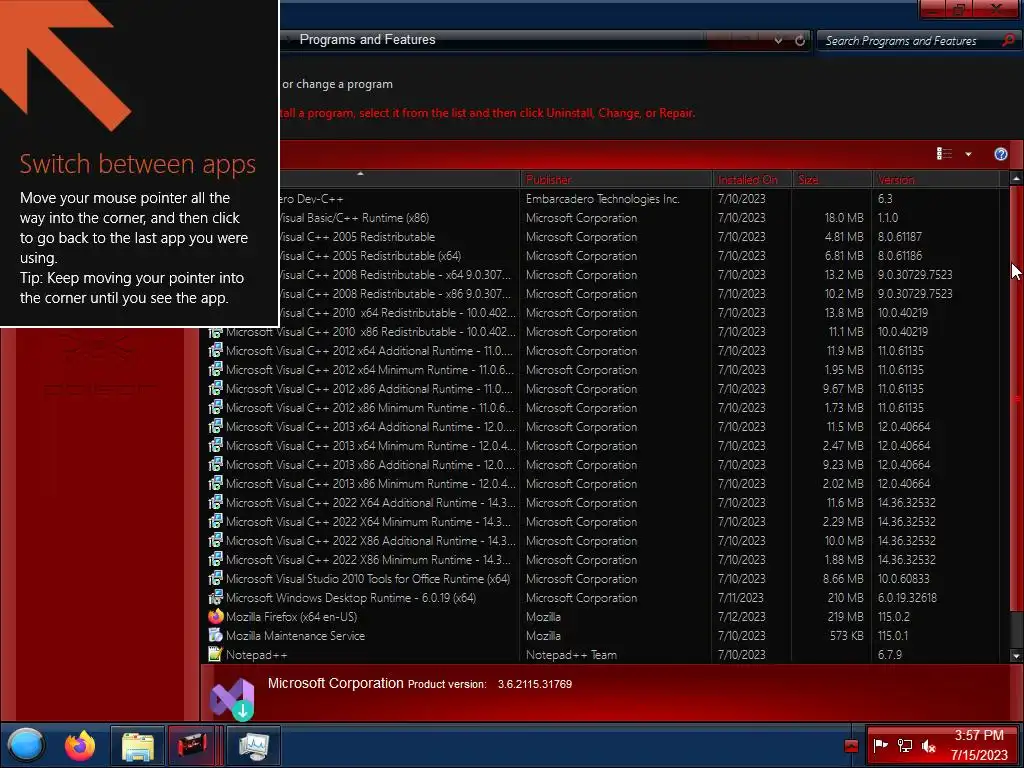Viewport: 1024px width, 768px height.
Task: Select Visual C++ 2013 x64 Additional Runtime icon
Action: pyautogui.click(x=216, y=426)
